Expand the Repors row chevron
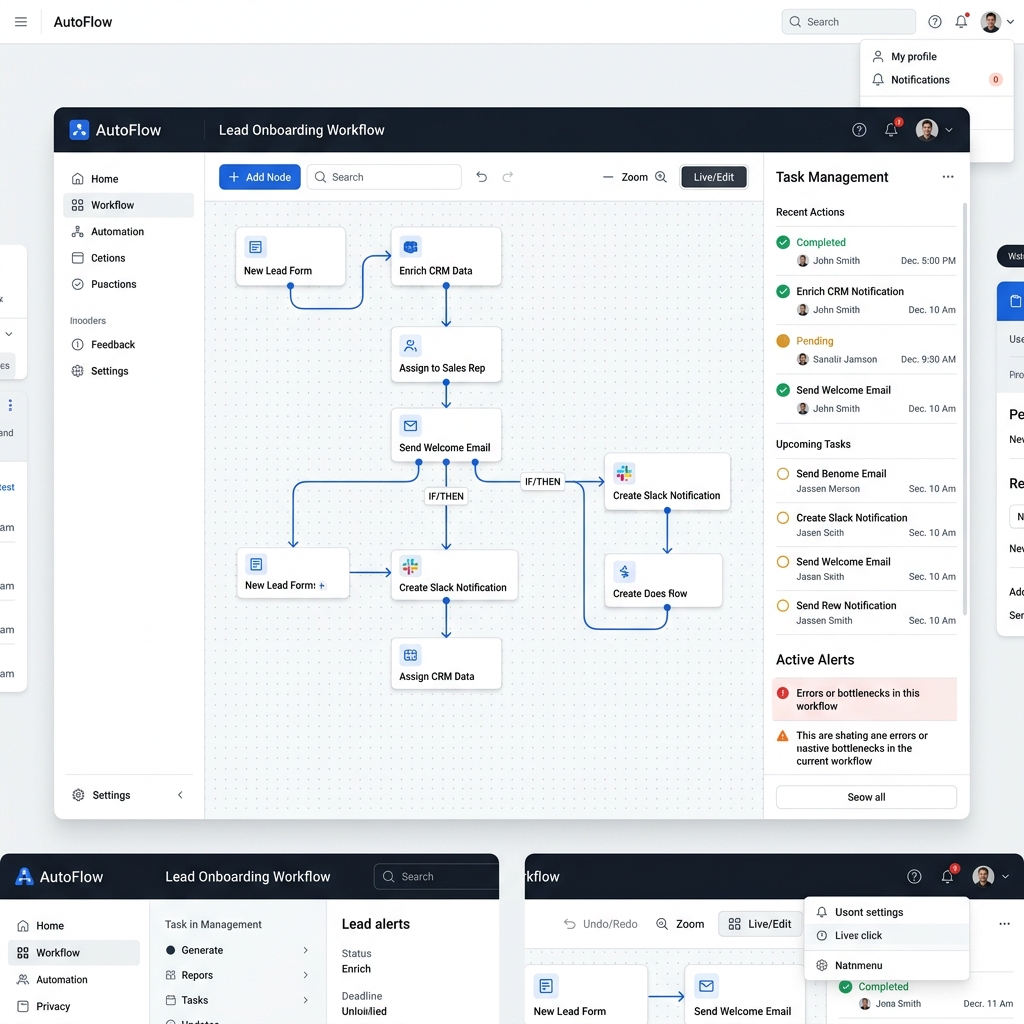Screen dimensions: 1024x1024 point(305,975)
